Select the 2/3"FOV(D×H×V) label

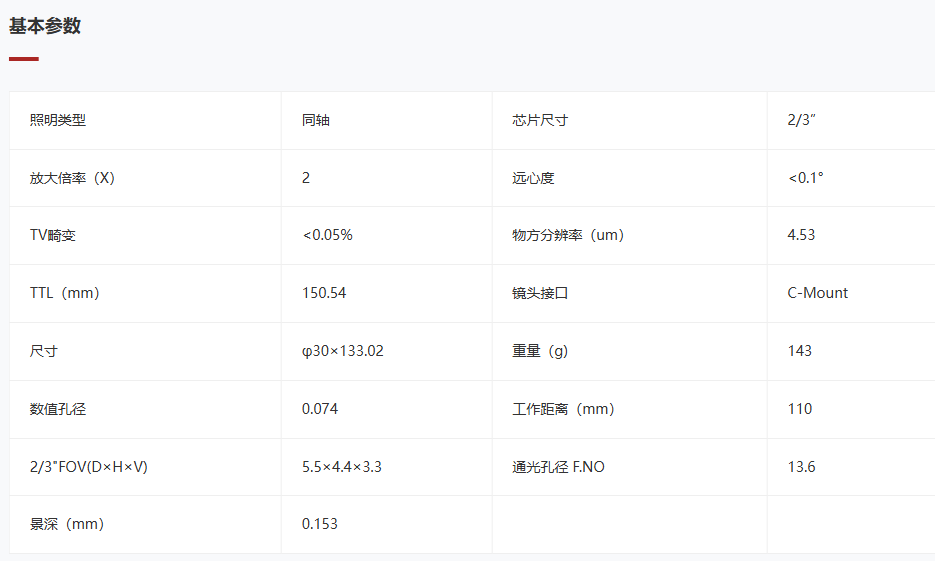click(x=89, y=467)
